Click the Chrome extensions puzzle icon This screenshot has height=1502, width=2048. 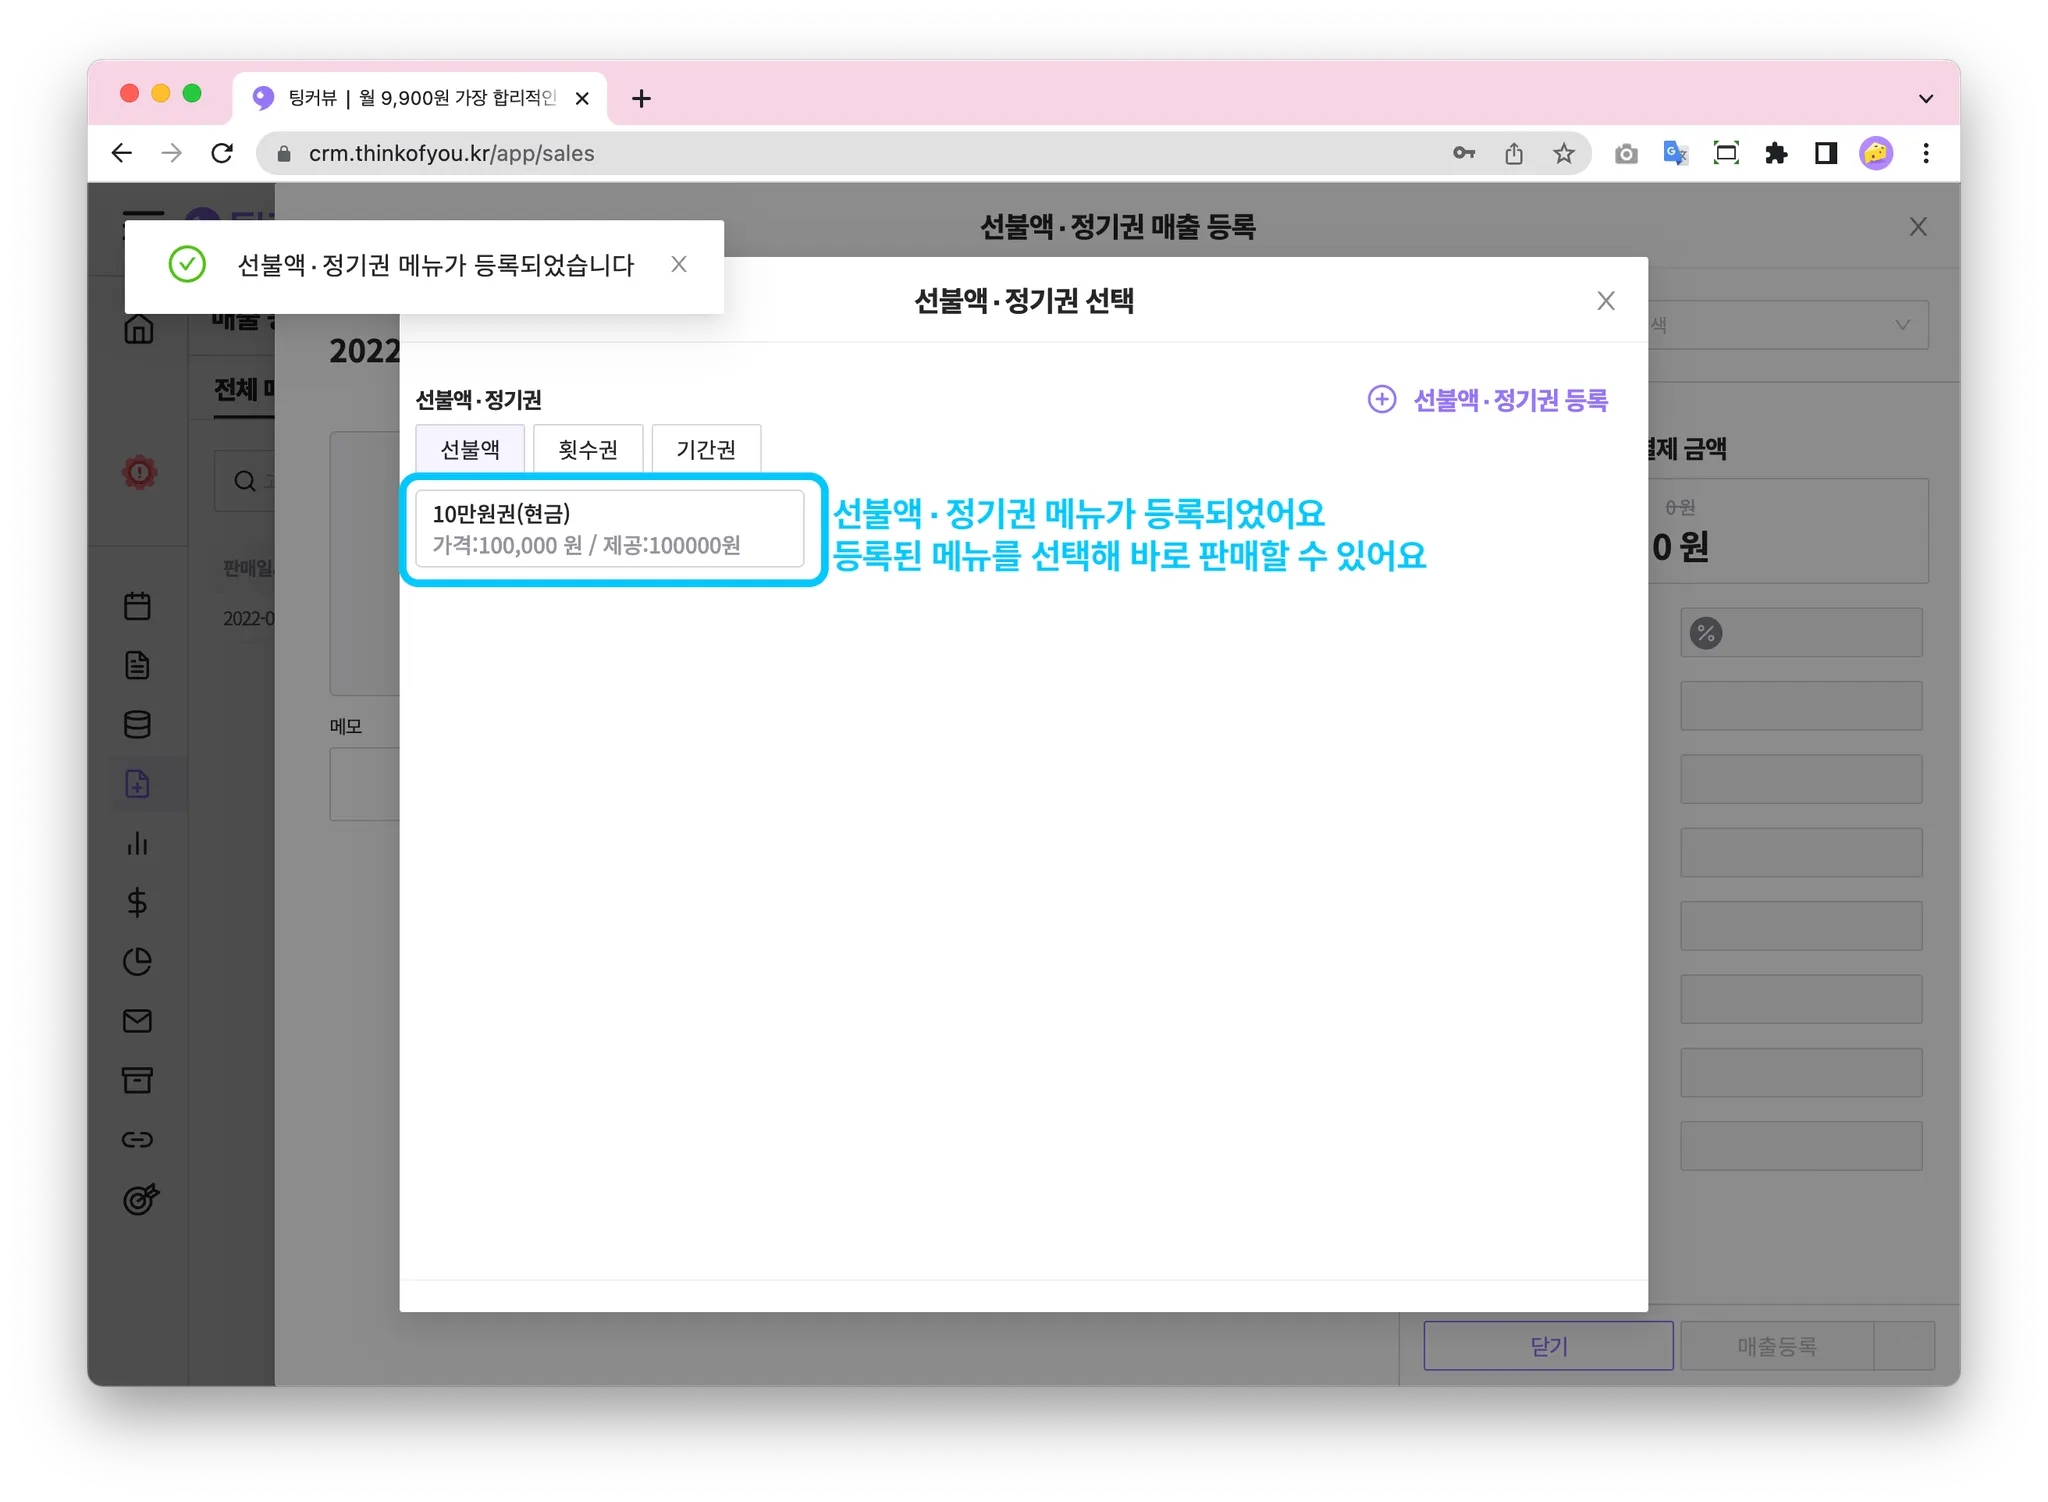1776,153
